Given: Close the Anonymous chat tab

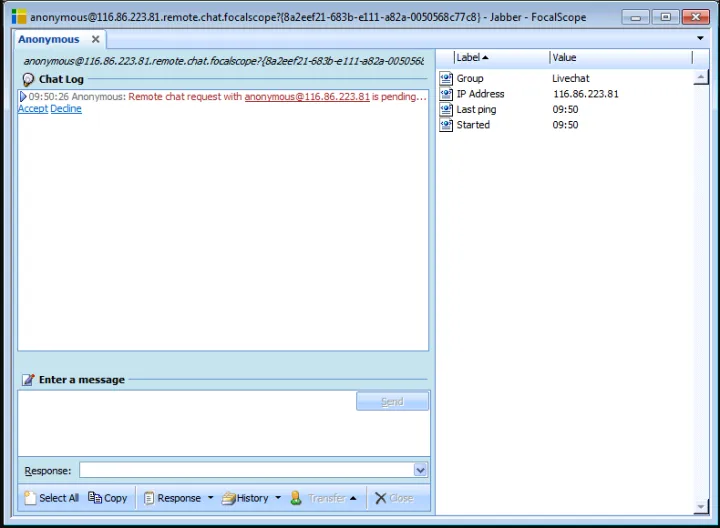Looking at the screenshot, I should click(96, 39).
